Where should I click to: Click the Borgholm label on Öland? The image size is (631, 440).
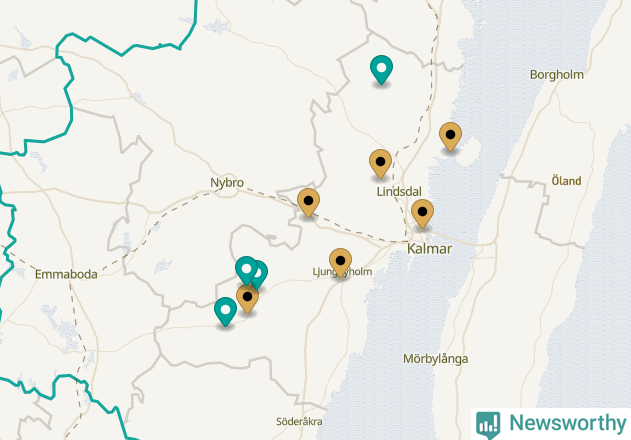557,75
